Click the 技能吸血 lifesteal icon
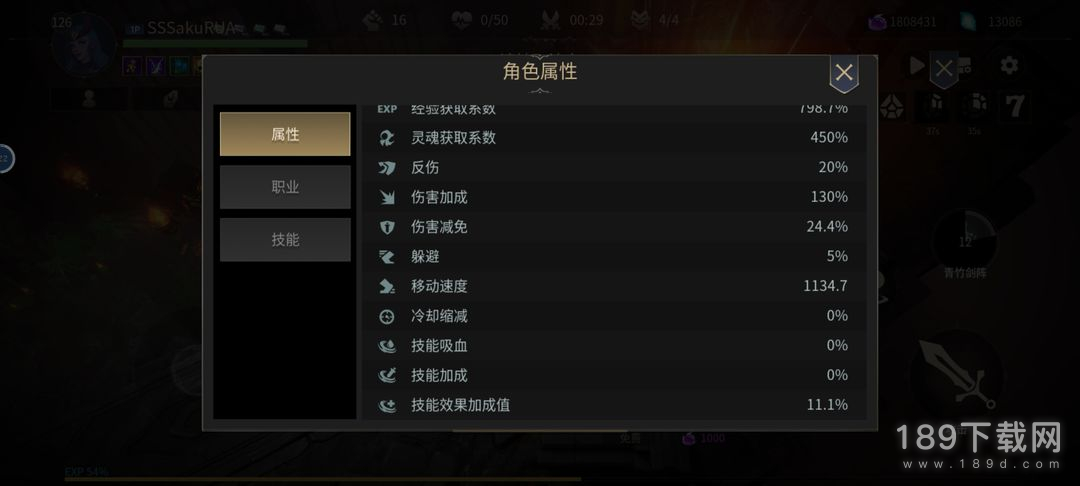 click(x=387, y=346)
